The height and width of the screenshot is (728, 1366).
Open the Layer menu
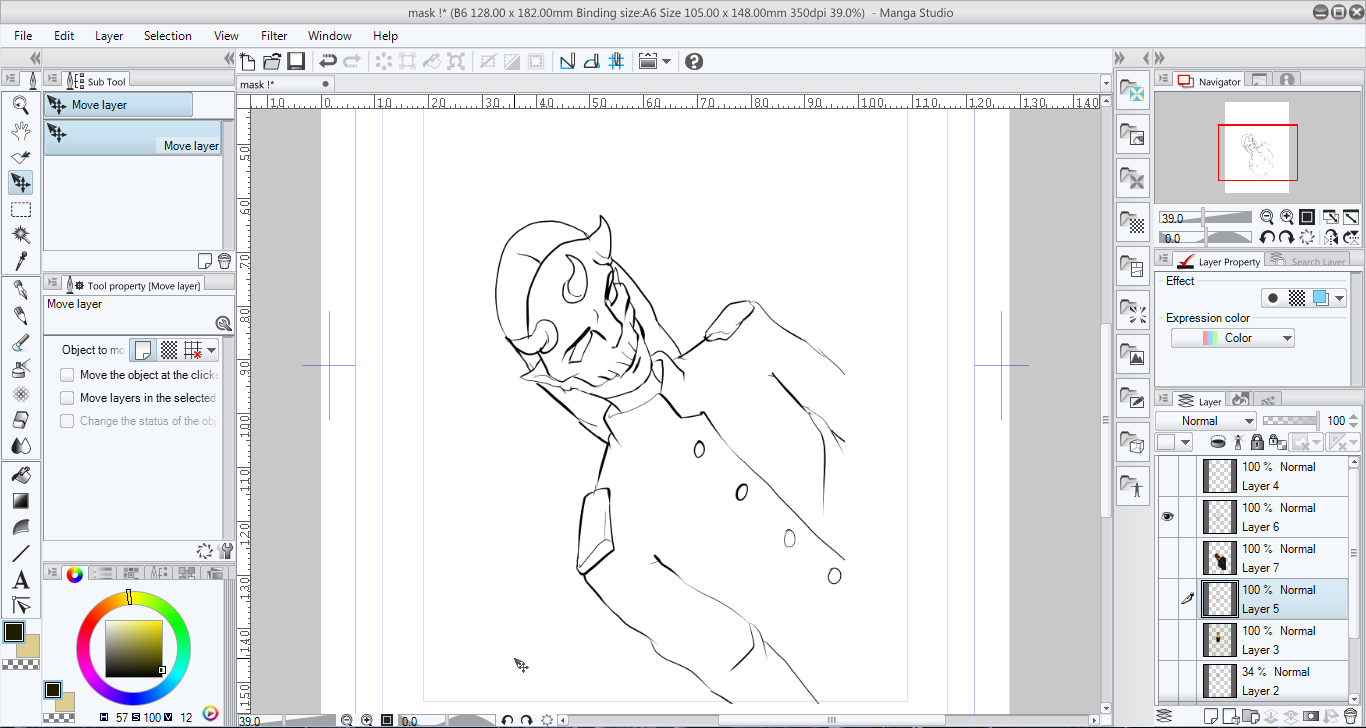(109, 36)
